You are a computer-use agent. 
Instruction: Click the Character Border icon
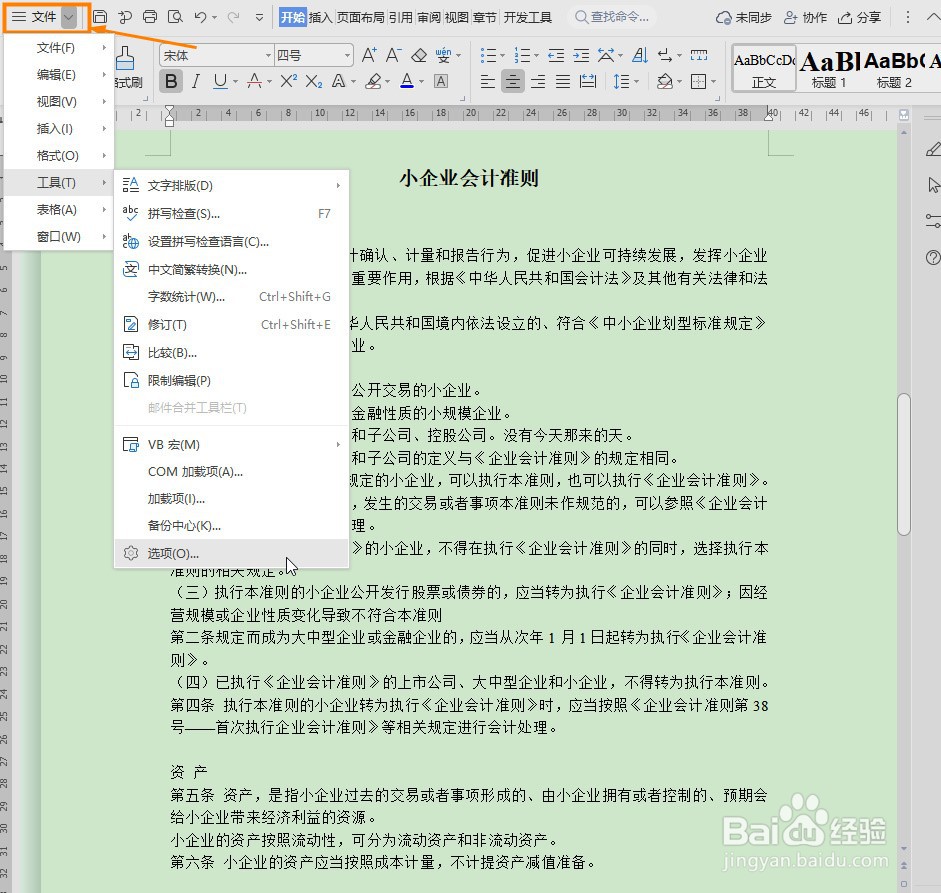(x=441, y=81)
